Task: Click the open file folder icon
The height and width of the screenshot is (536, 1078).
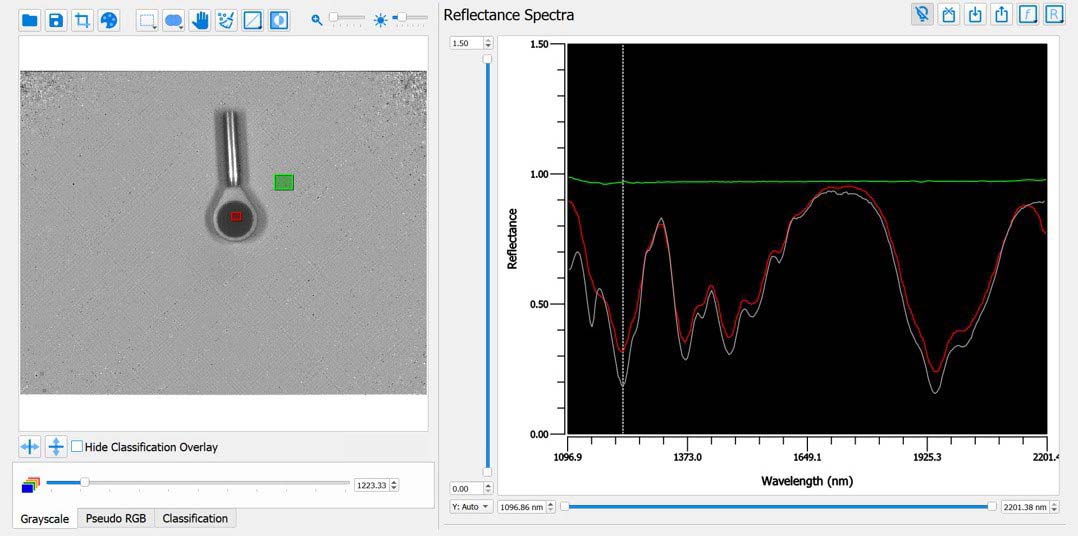Action: [x=30, y=20]
